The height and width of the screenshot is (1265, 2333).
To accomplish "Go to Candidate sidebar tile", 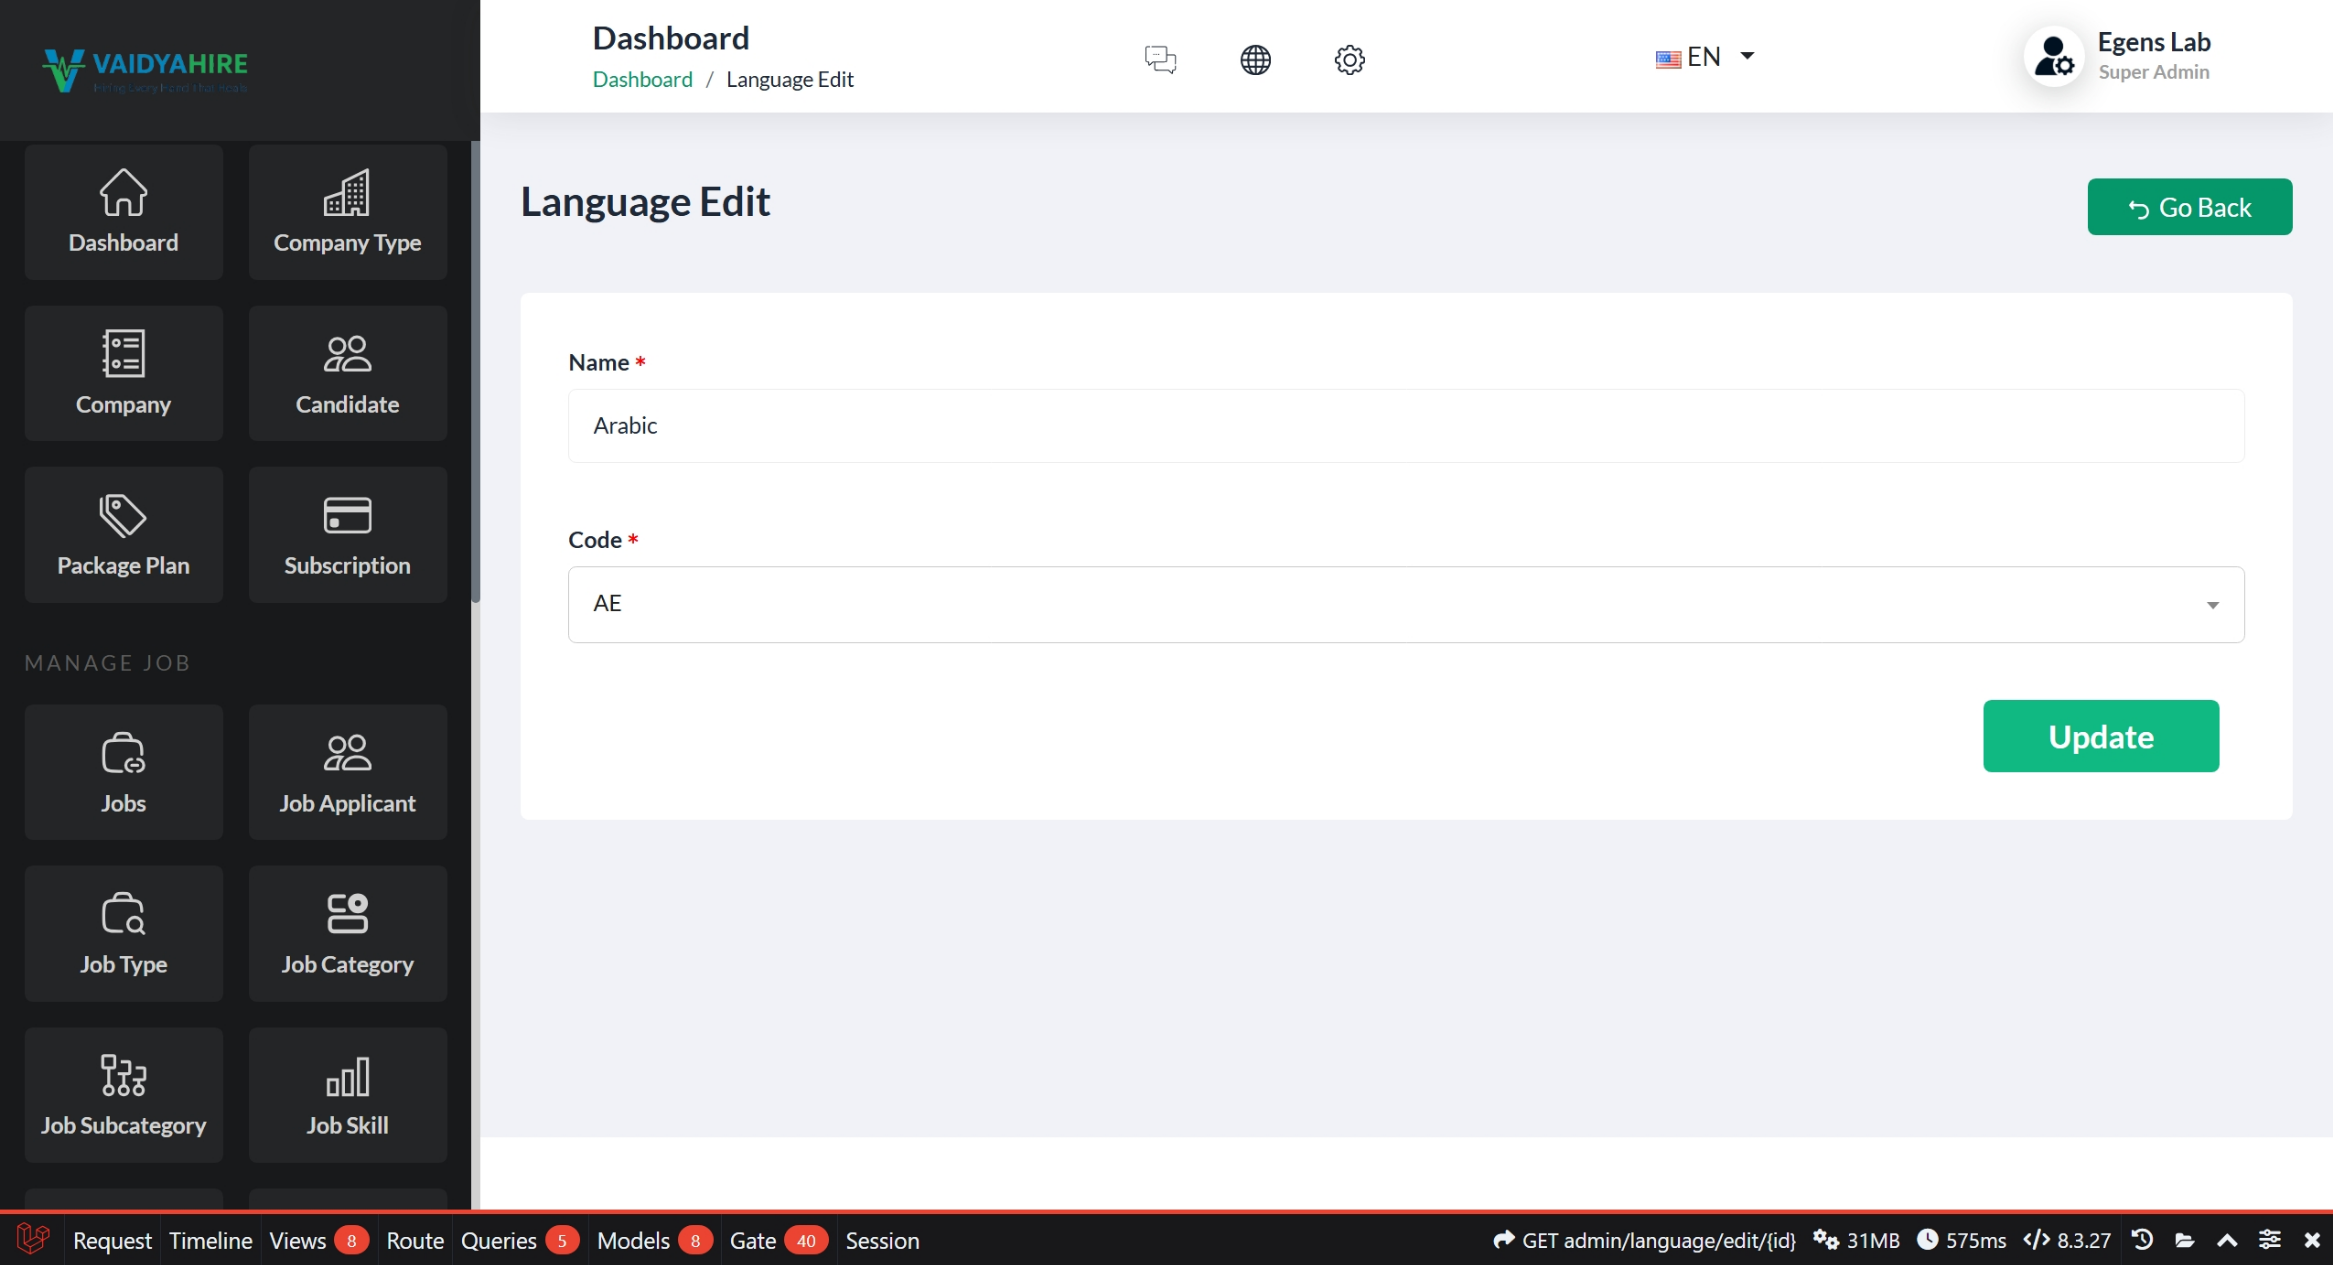I will coord(347,373).
